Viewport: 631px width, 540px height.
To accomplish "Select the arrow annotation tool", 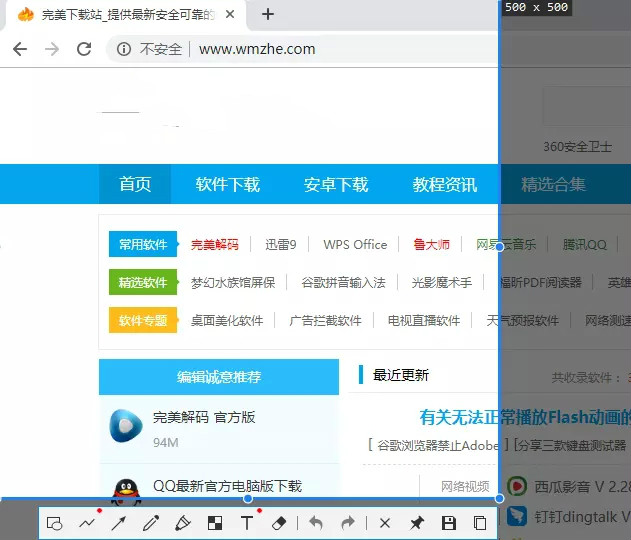I will click(119, 523).
